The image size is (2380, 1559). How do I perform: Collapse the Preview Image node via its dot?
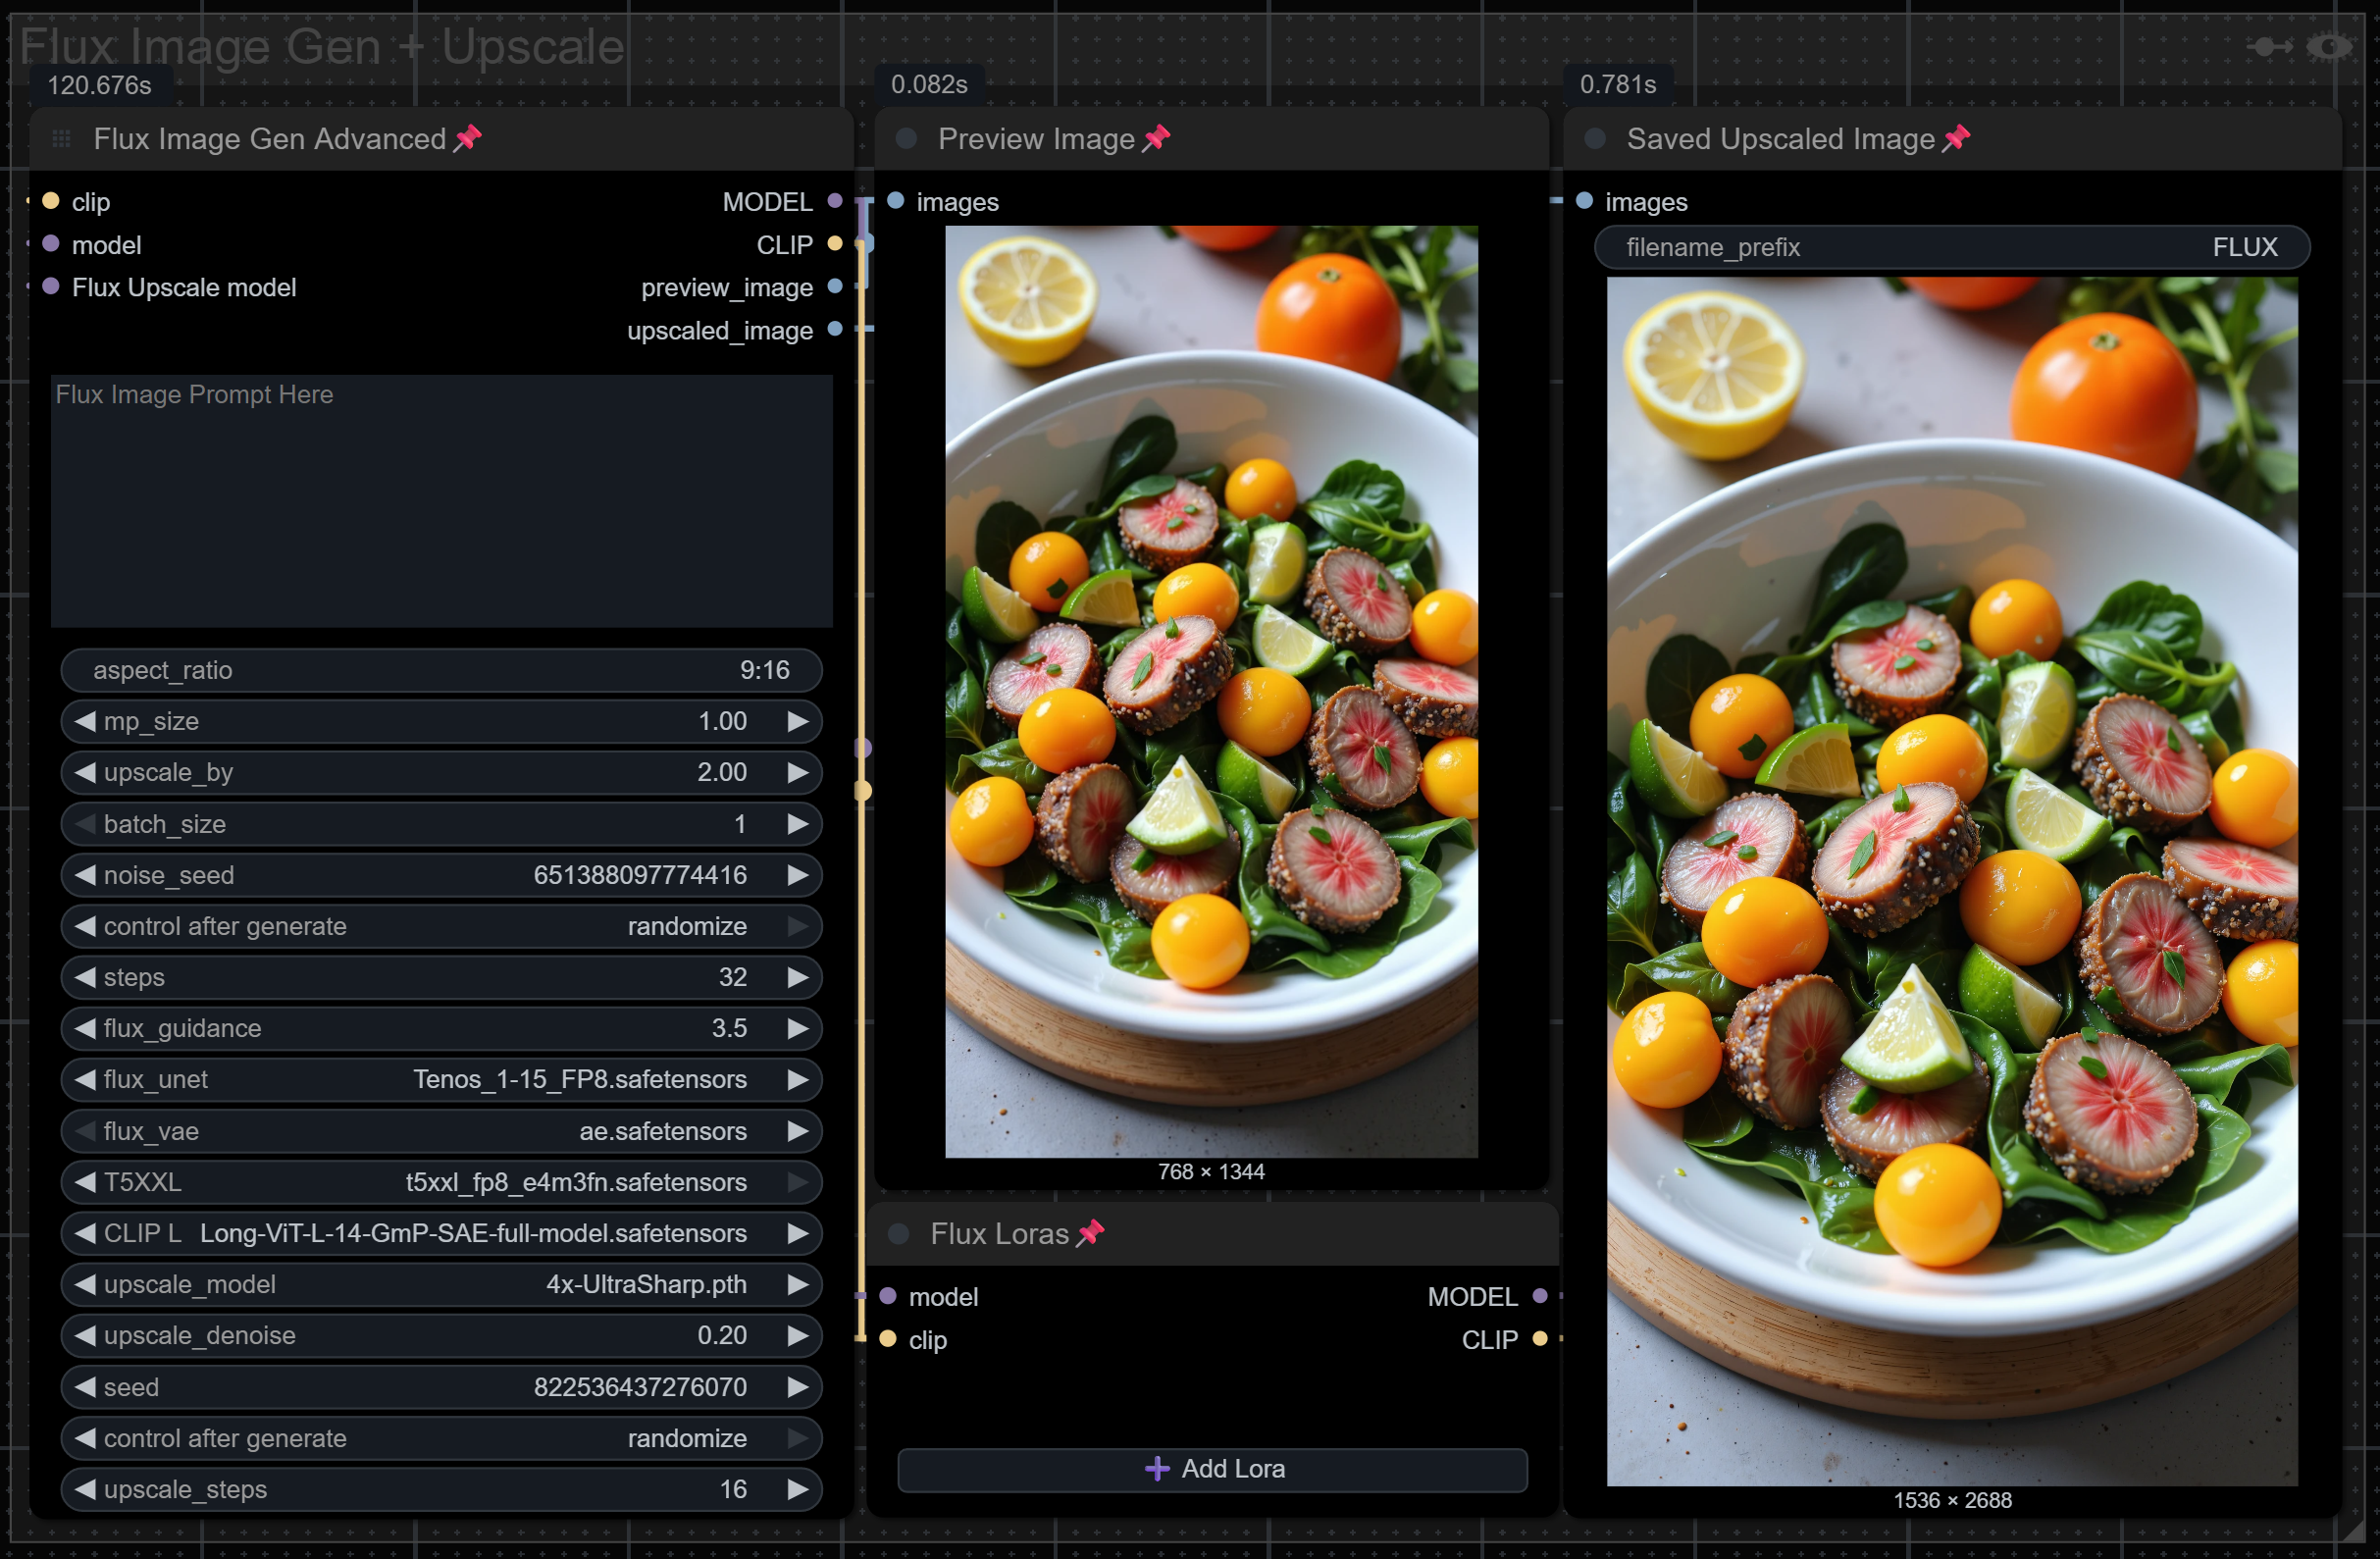pyautogui.click(x=906, y=139)
